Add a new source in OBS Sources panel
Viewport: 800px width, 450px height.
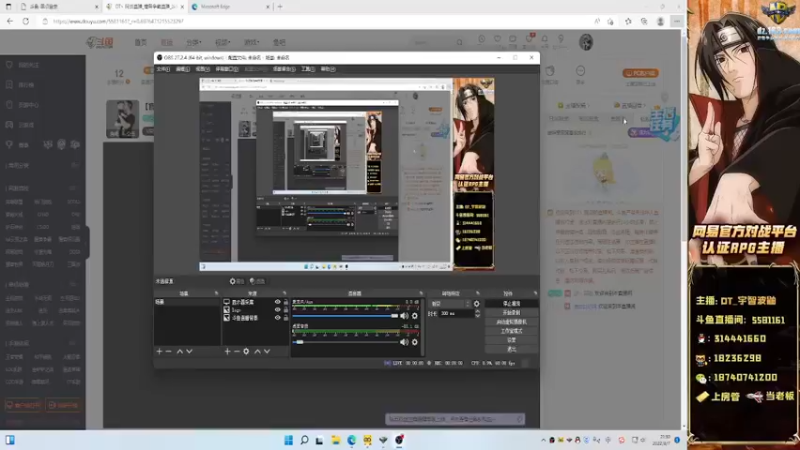pos(228,352)
